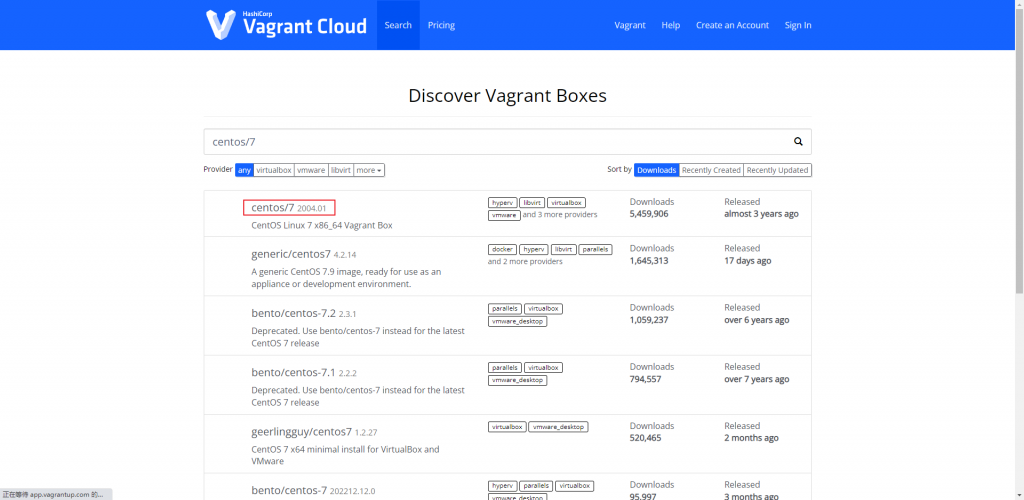Click vmware_desktop tag in geerlingguy/centos7 row

(558, 427)
